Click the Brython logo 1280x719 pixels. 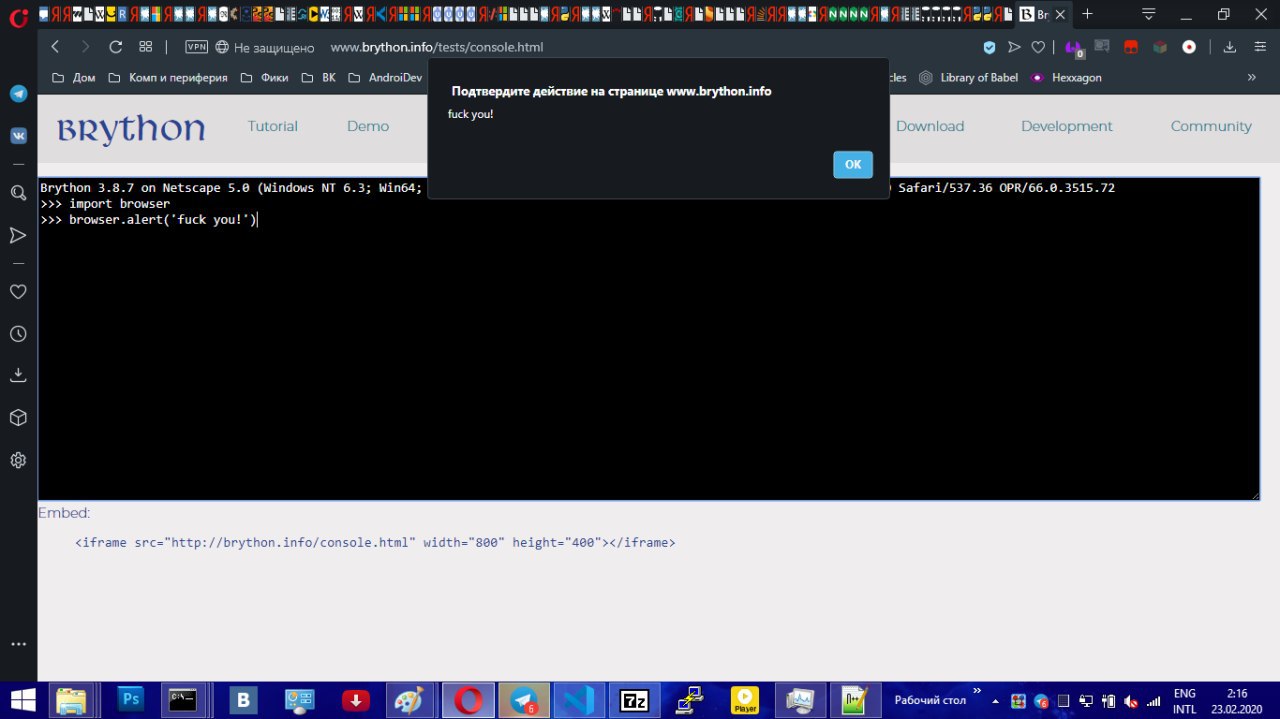[x=131, y=129]
